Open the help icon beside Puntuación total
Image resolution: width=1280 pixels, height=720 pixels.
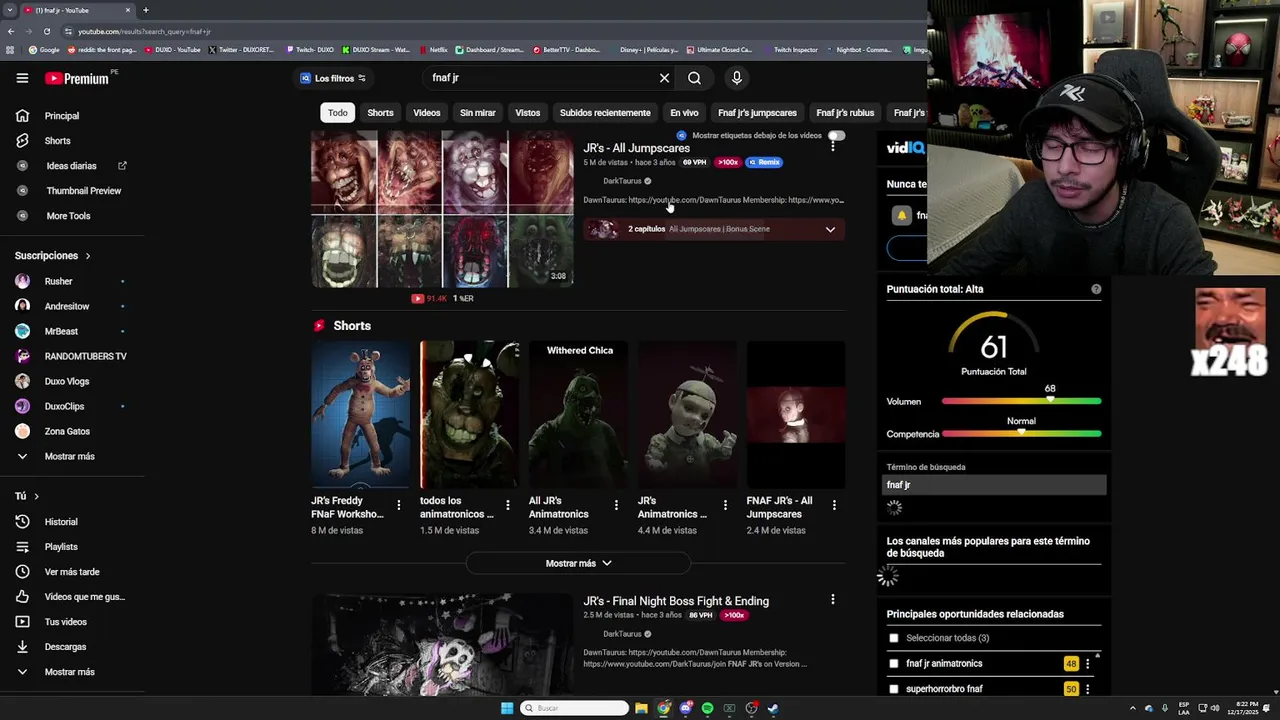point(1096,289)
